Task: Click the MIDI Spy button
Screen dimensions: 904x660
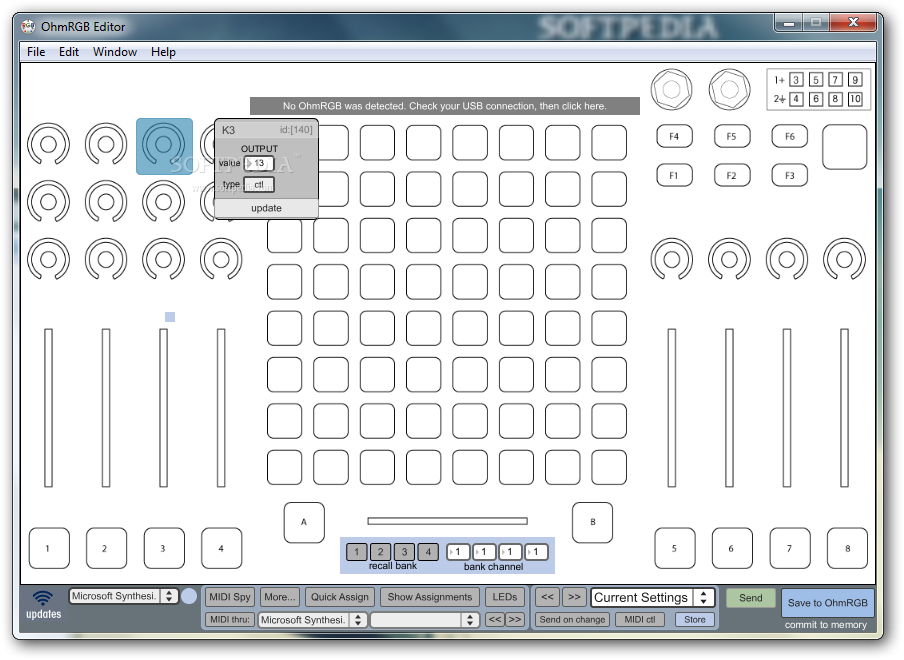Action: click(x=229, y=597)
